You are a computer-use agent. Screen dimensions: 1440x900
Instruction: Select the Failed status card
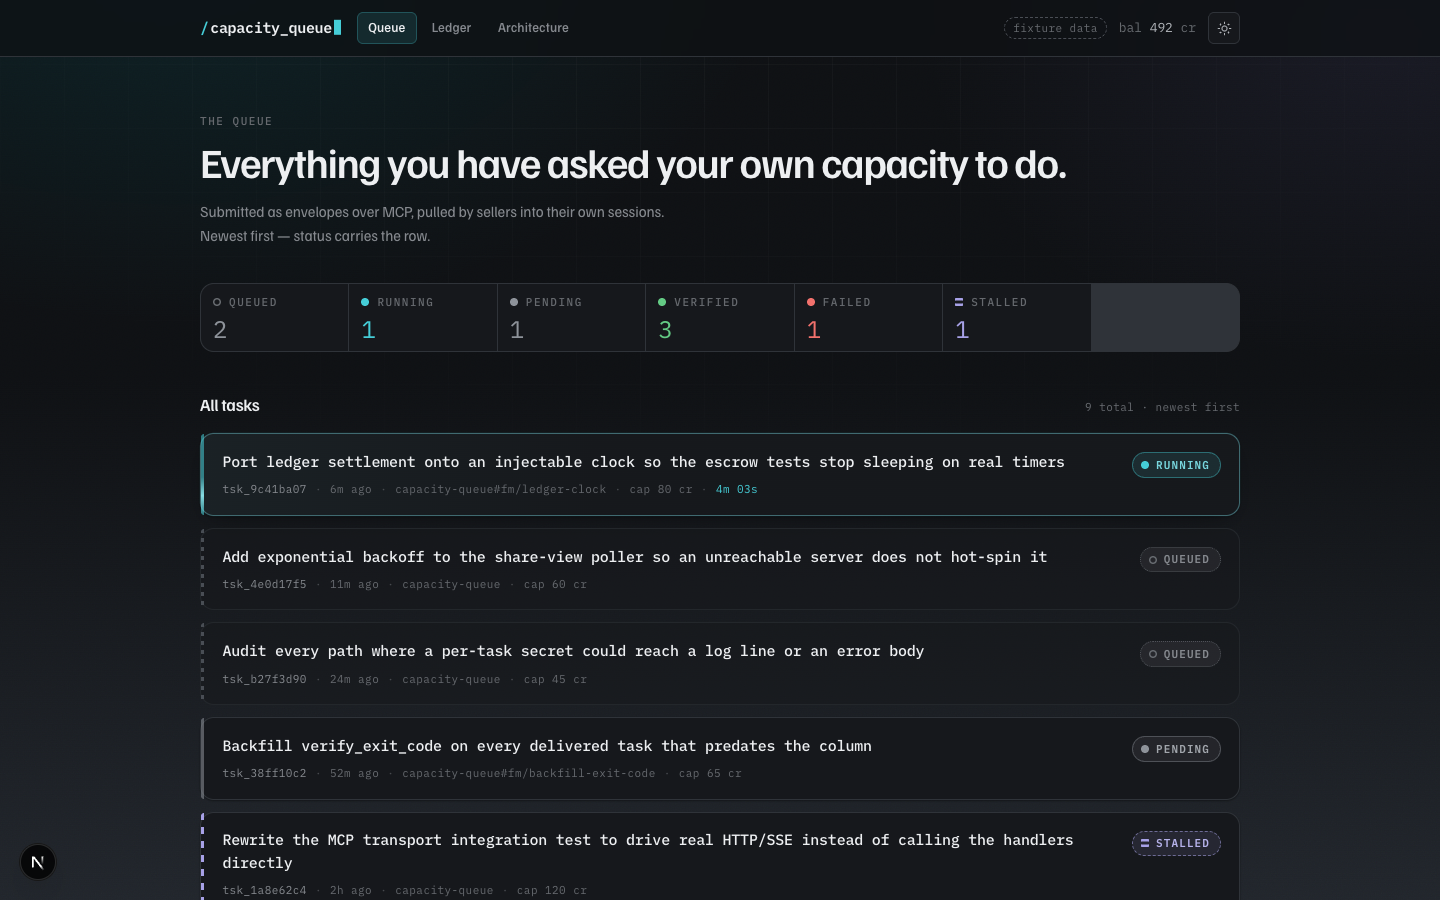pyautogui.click(x=868, y=317)
